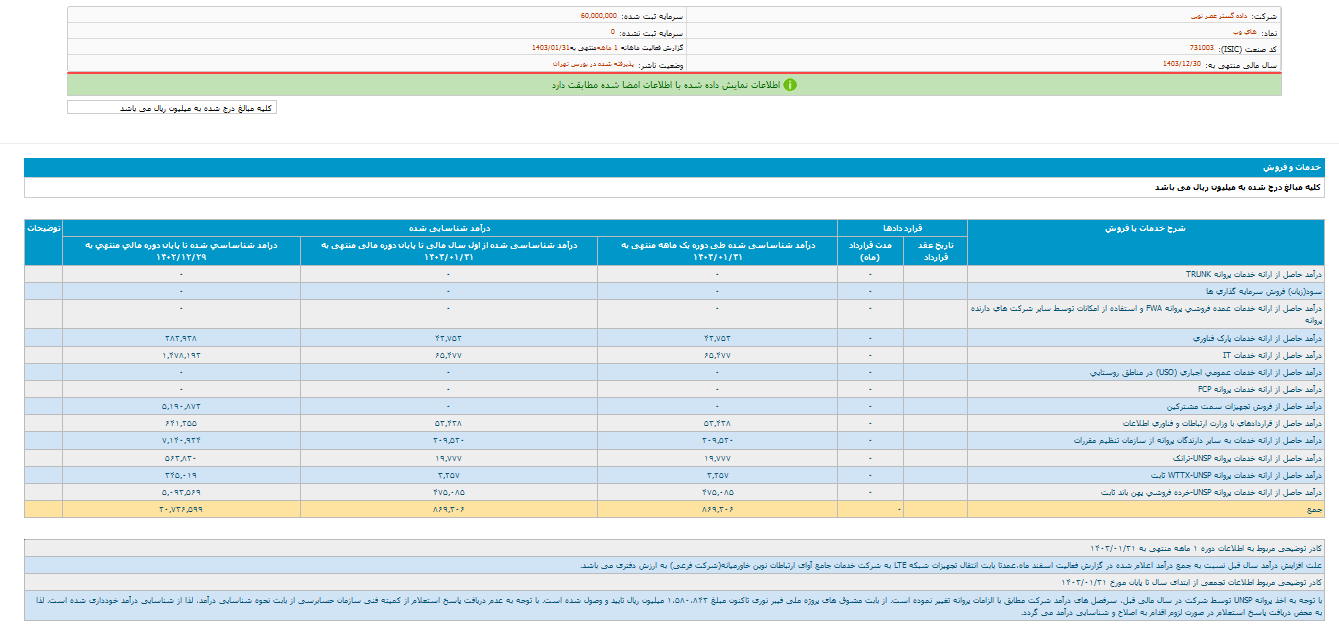The height and width of the screenshot is (628, 1339).
Task: Click the شرح خدمات یا فروش column header
Action: pos(1144,228)
